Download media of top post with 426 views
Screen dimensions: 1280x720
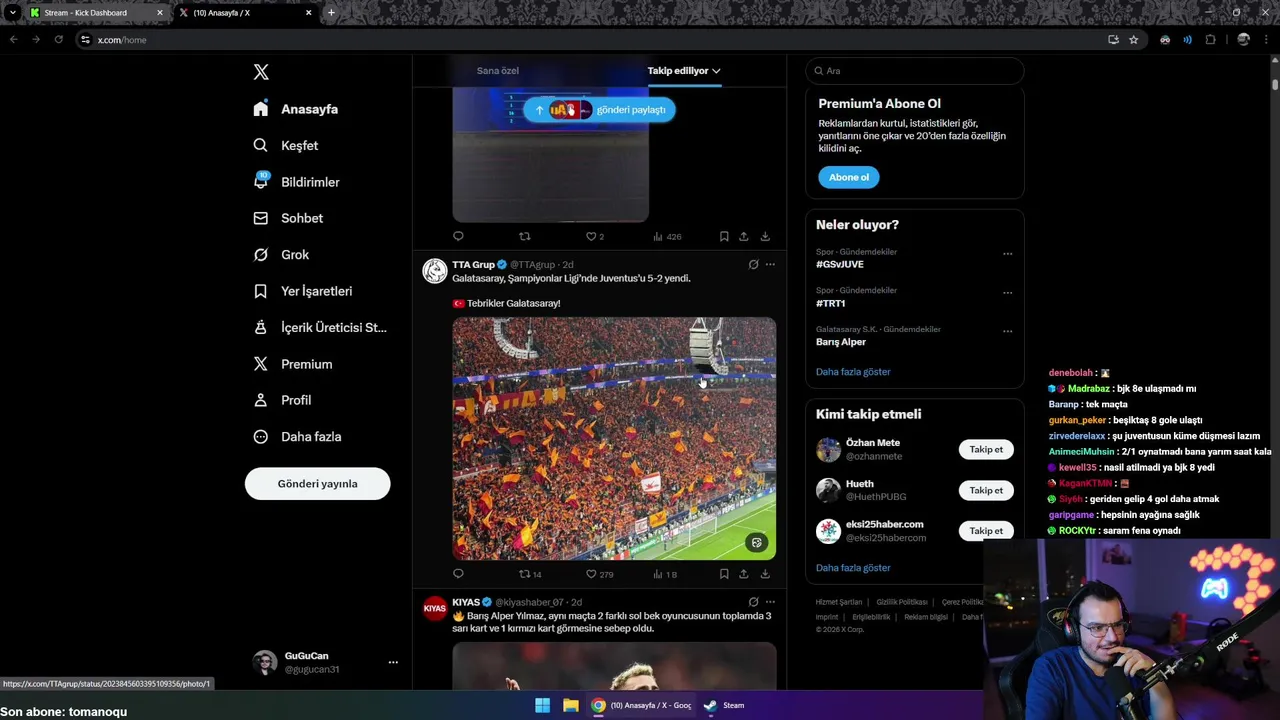coord(765,237)
